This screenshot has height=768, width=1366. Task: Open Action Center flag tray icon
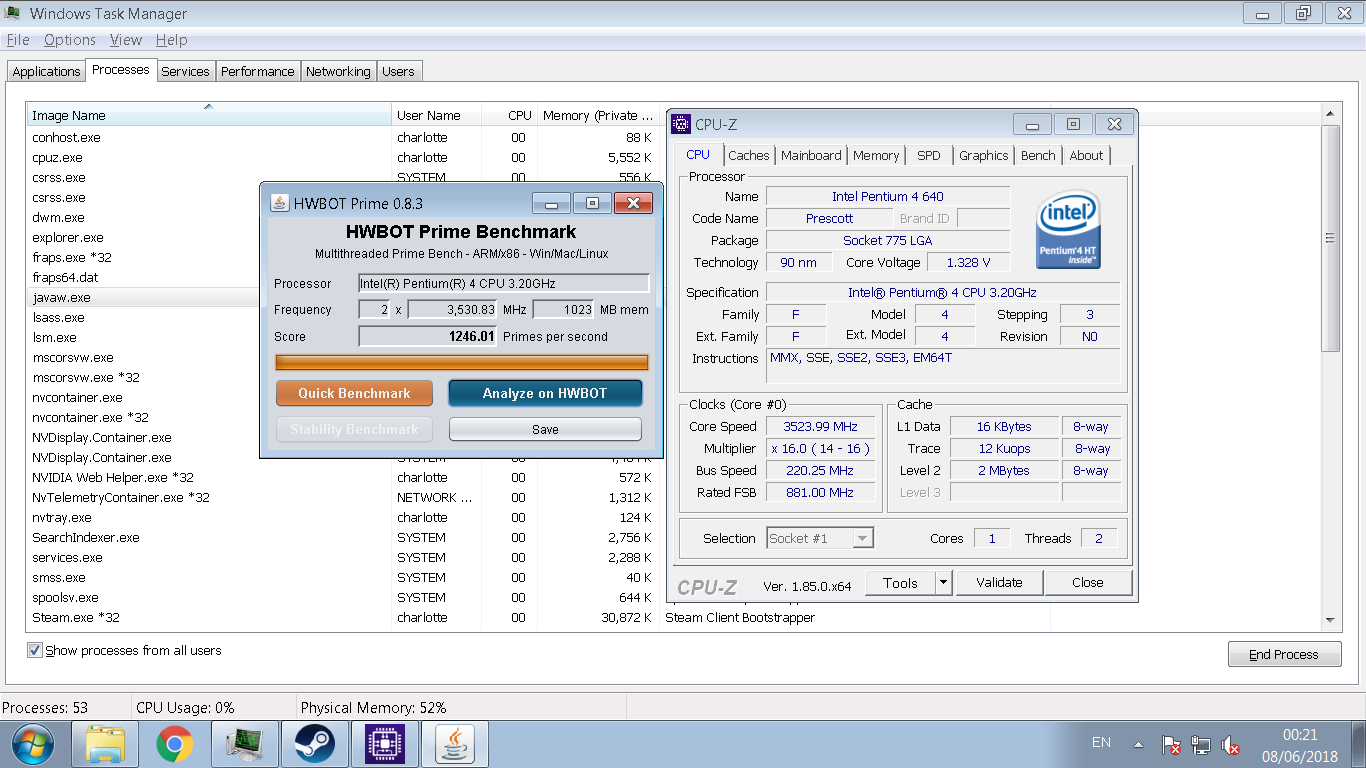pos(1172,745)
